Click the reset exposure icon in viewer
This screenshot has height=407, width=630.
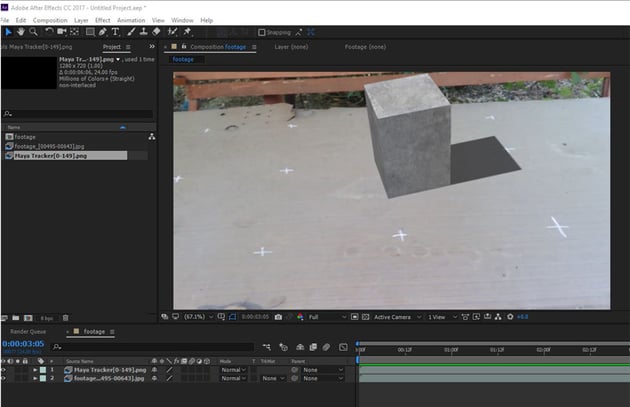pos(510,317)
